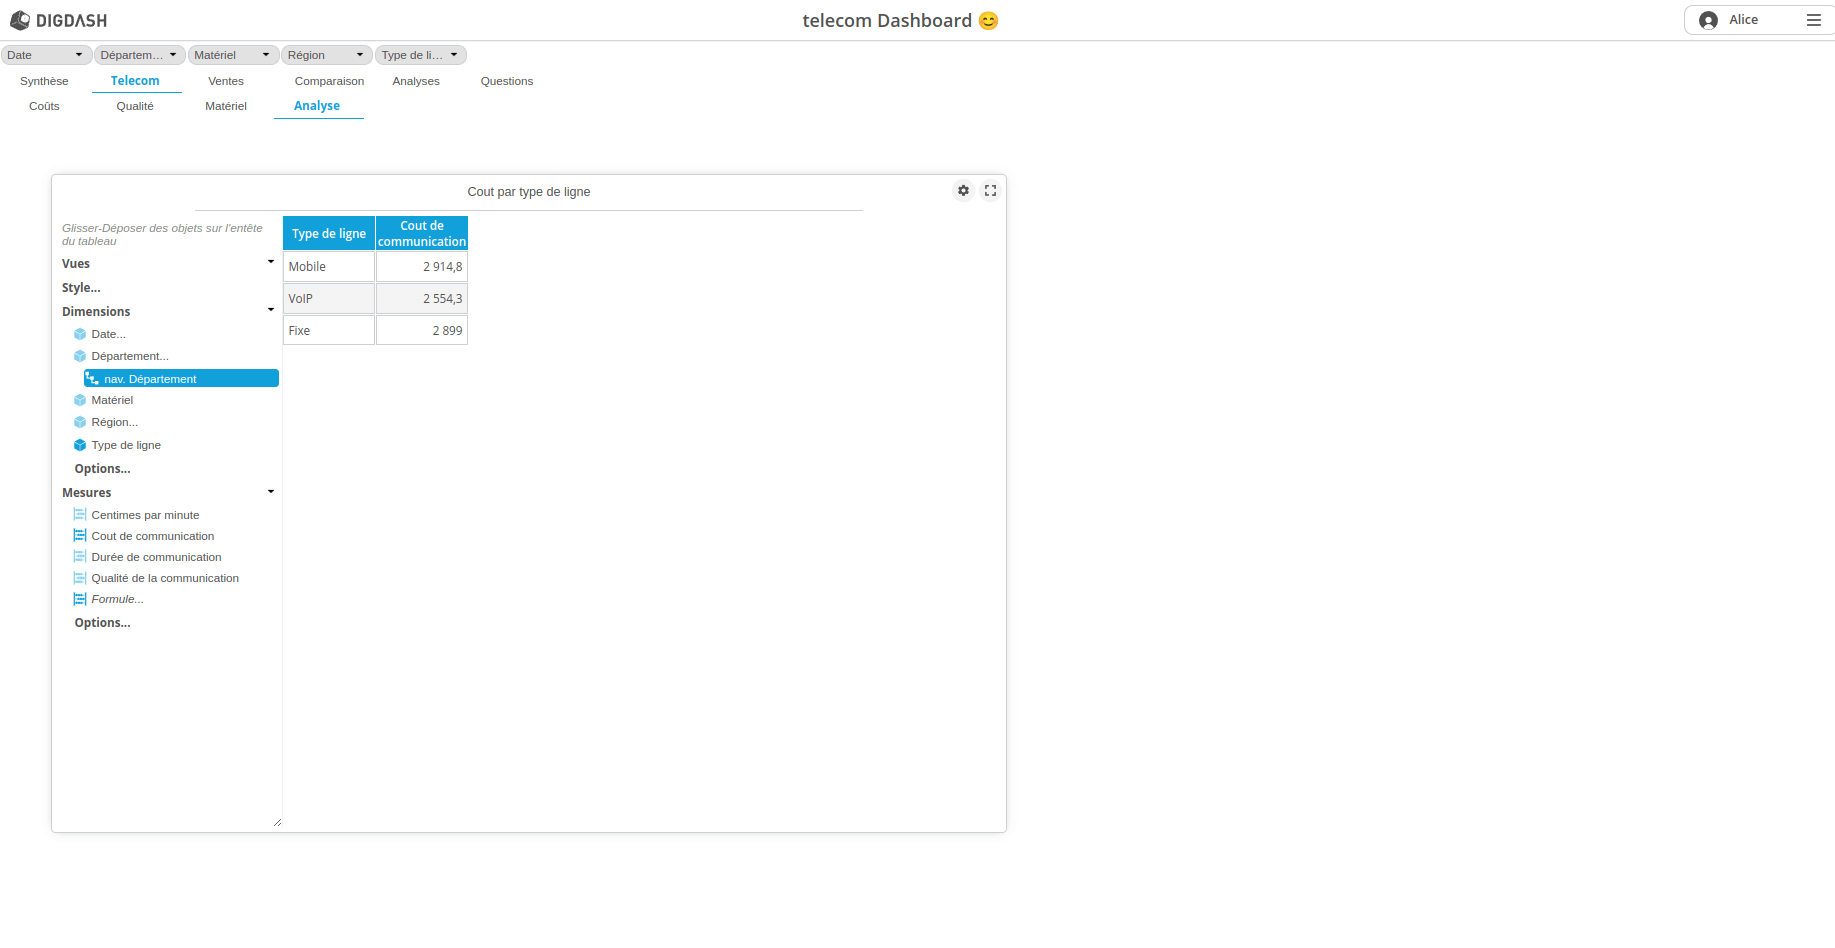
Task: Select the Département... dimension label
Action: tap(130, 356)
